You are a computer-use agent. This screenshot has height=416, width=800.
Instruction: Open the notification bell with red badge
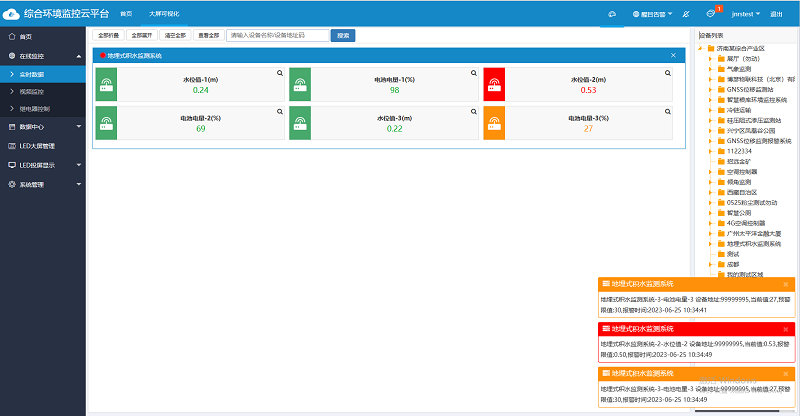click(x=711, y=14)
